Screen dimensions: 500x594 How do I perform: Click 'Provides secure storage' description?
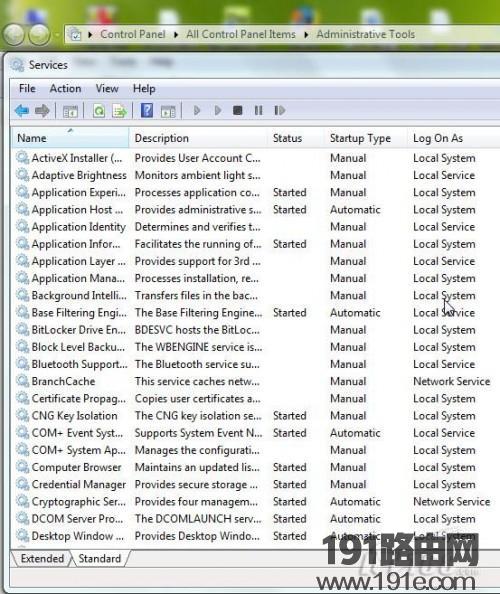pos(196,485)
